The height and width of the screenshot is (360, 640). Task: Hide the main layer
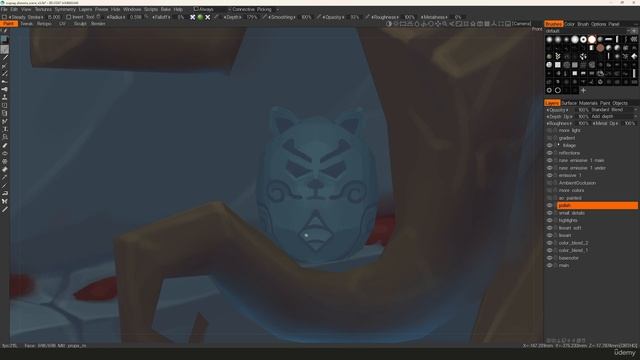(x=549, y=265)
